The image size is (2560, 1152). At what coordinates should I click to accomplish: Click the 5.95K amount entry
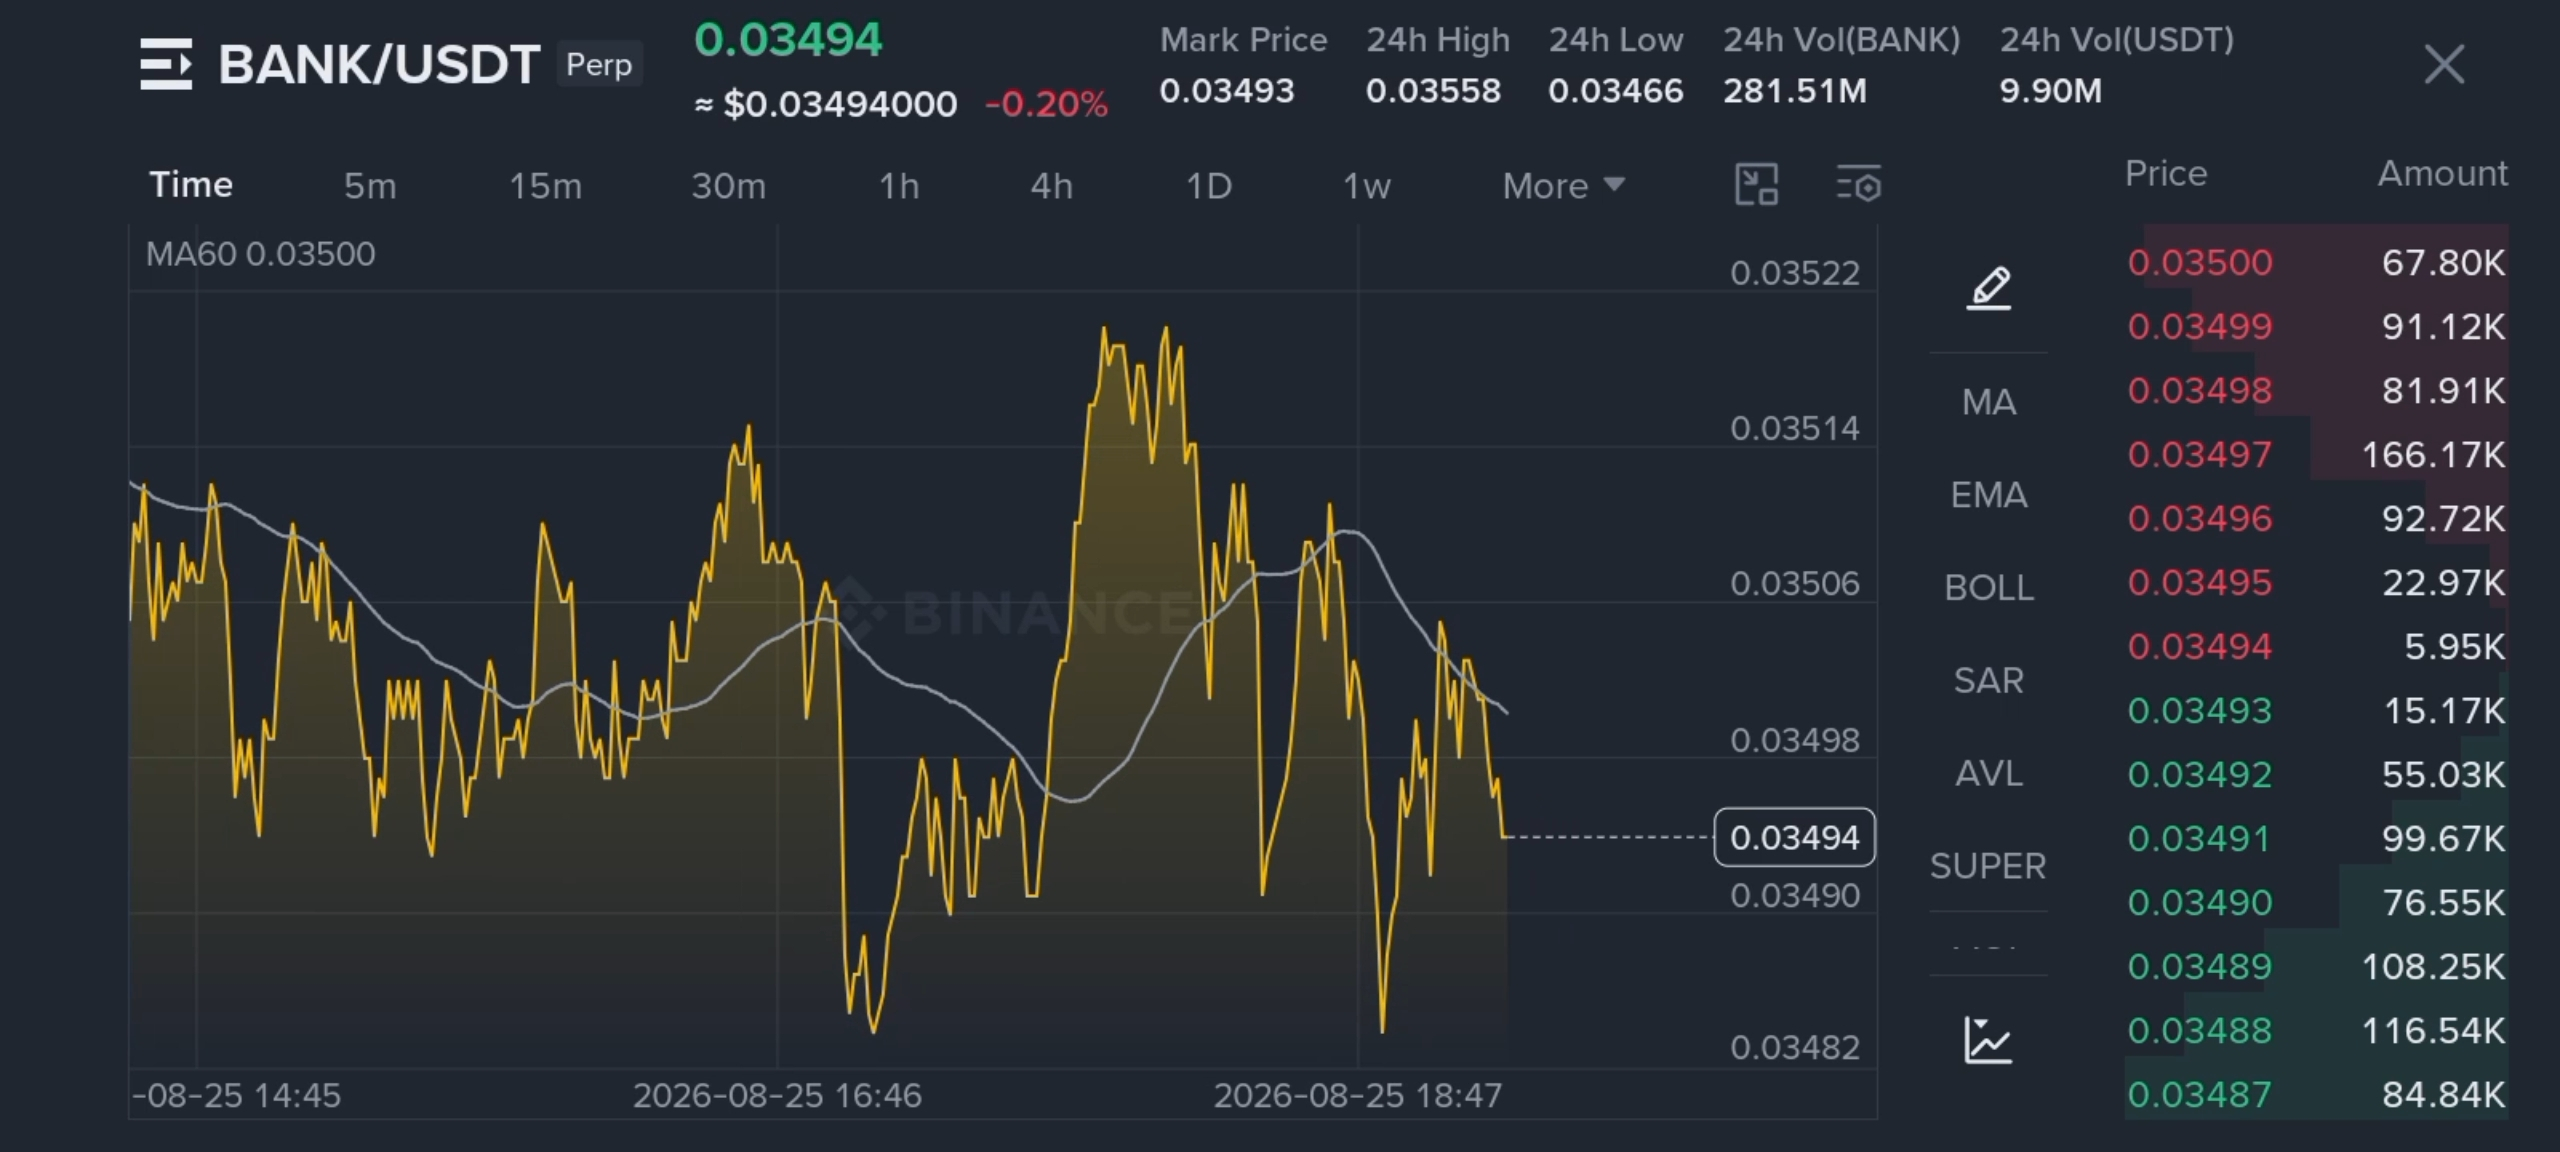click(x=2455, y=647)
